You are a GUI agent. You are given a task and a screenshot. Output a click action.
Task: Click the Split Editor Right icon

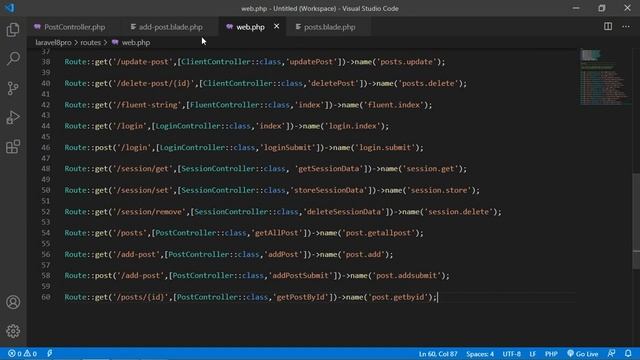pyautogui.click(x=608, y=27)
